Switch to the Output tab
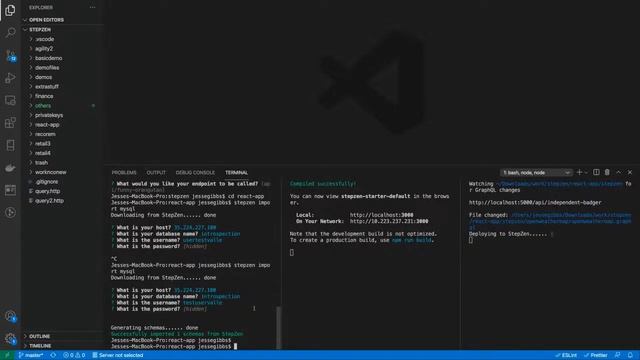The image size is (640, 360). [156, 173]
